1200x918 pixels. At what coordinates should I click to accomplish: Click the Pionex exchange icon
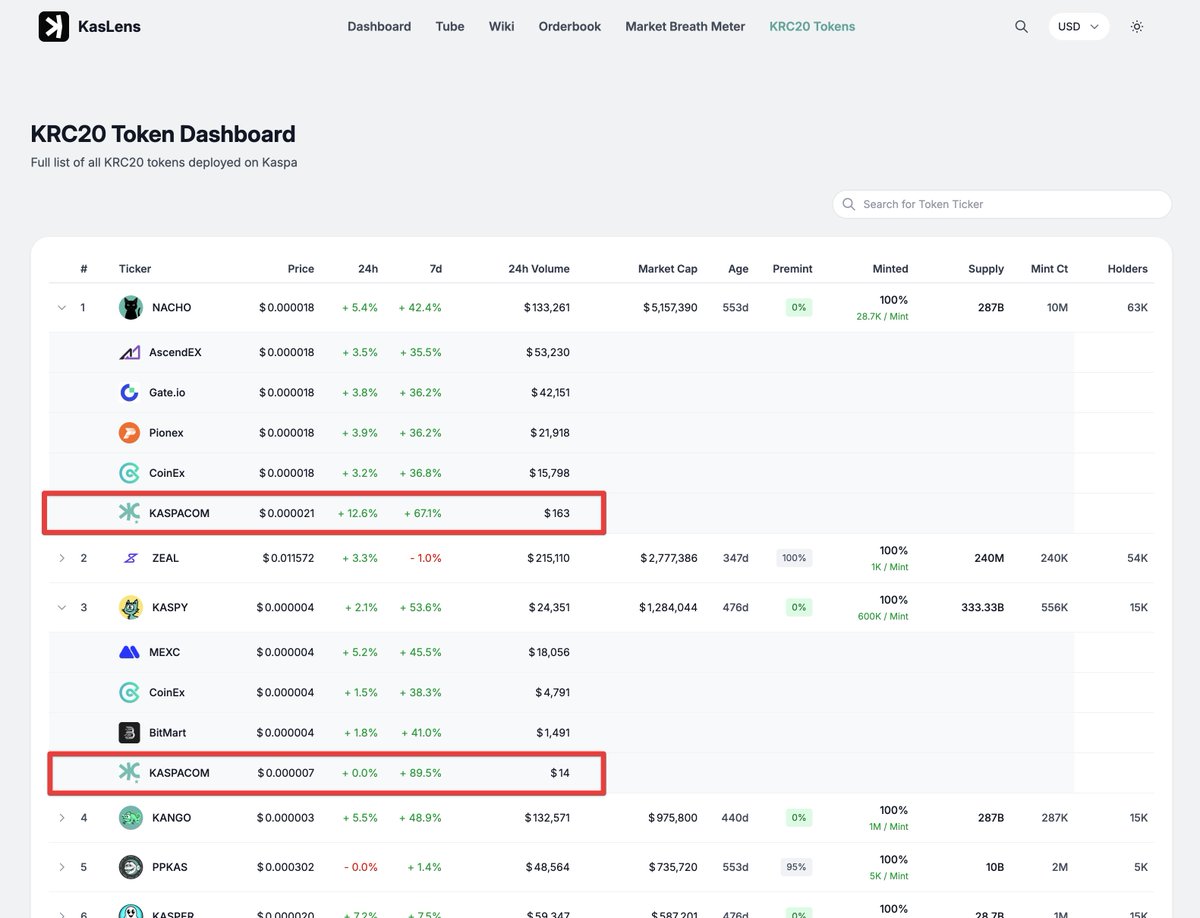pyautogui.click(x=129, y=432)
